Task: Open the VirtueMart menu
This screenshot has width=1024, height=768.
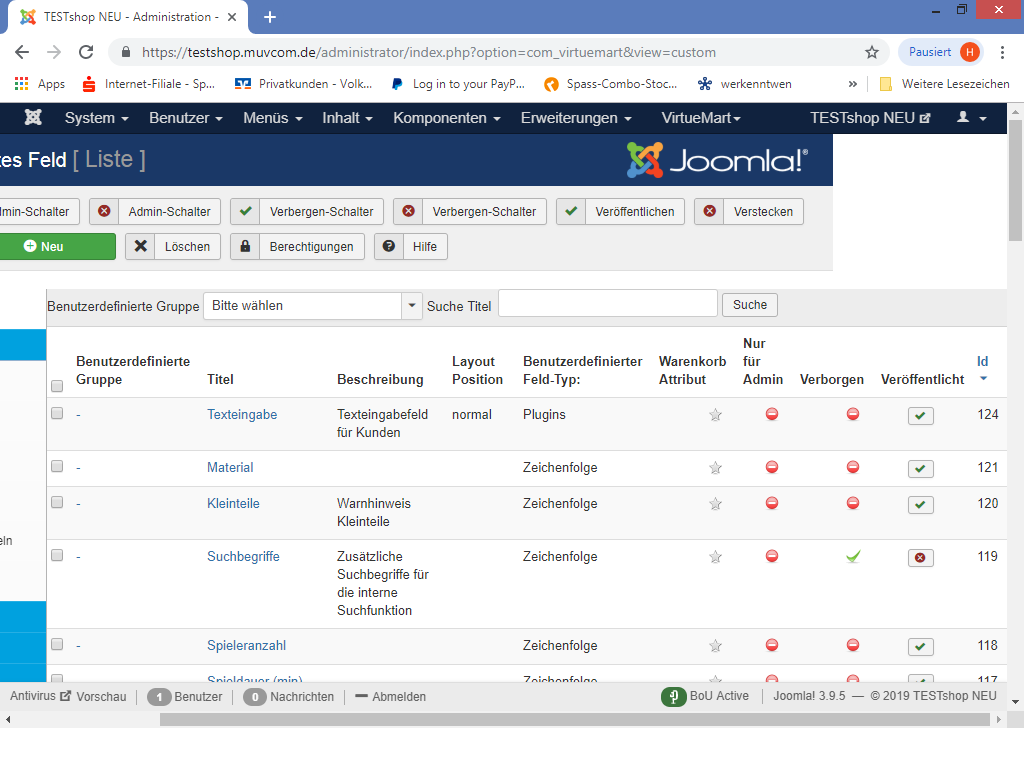Action: (x=701, y=118)
